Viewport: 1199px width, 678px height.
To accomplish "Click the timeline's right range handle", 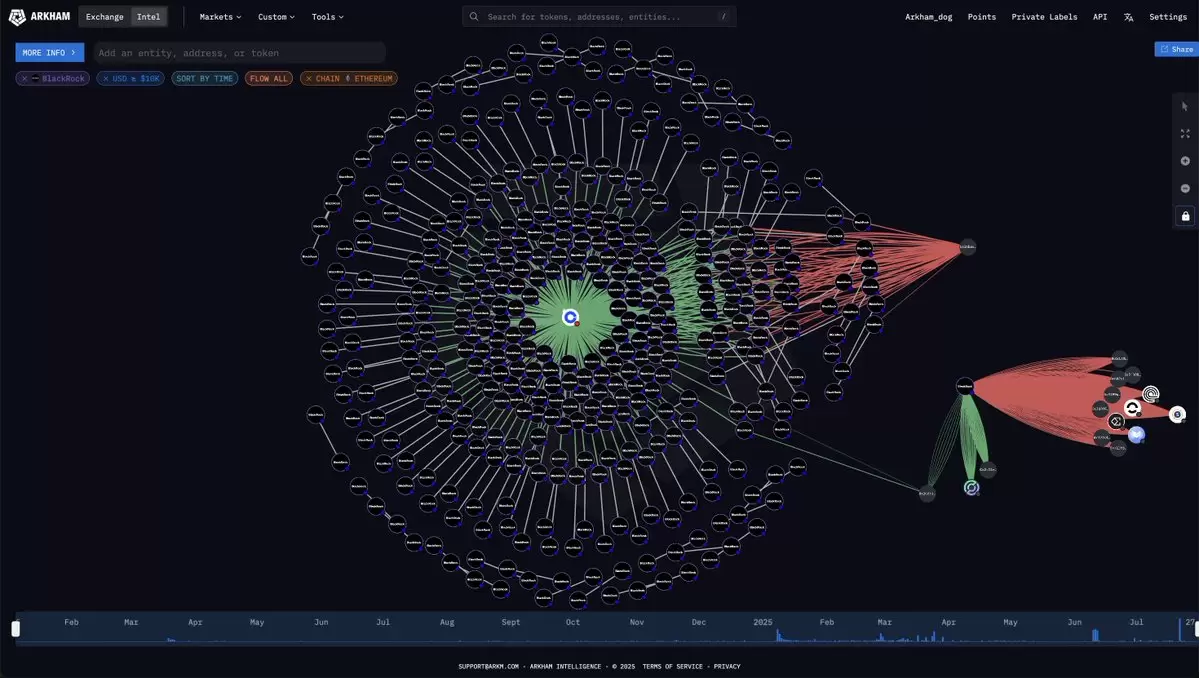I will pos(1196,629).
